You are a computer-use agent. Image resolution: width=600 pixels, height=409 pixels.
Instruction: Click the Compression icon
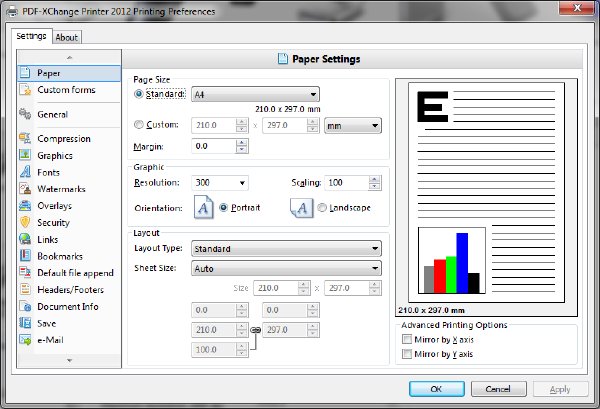(25, 139)
